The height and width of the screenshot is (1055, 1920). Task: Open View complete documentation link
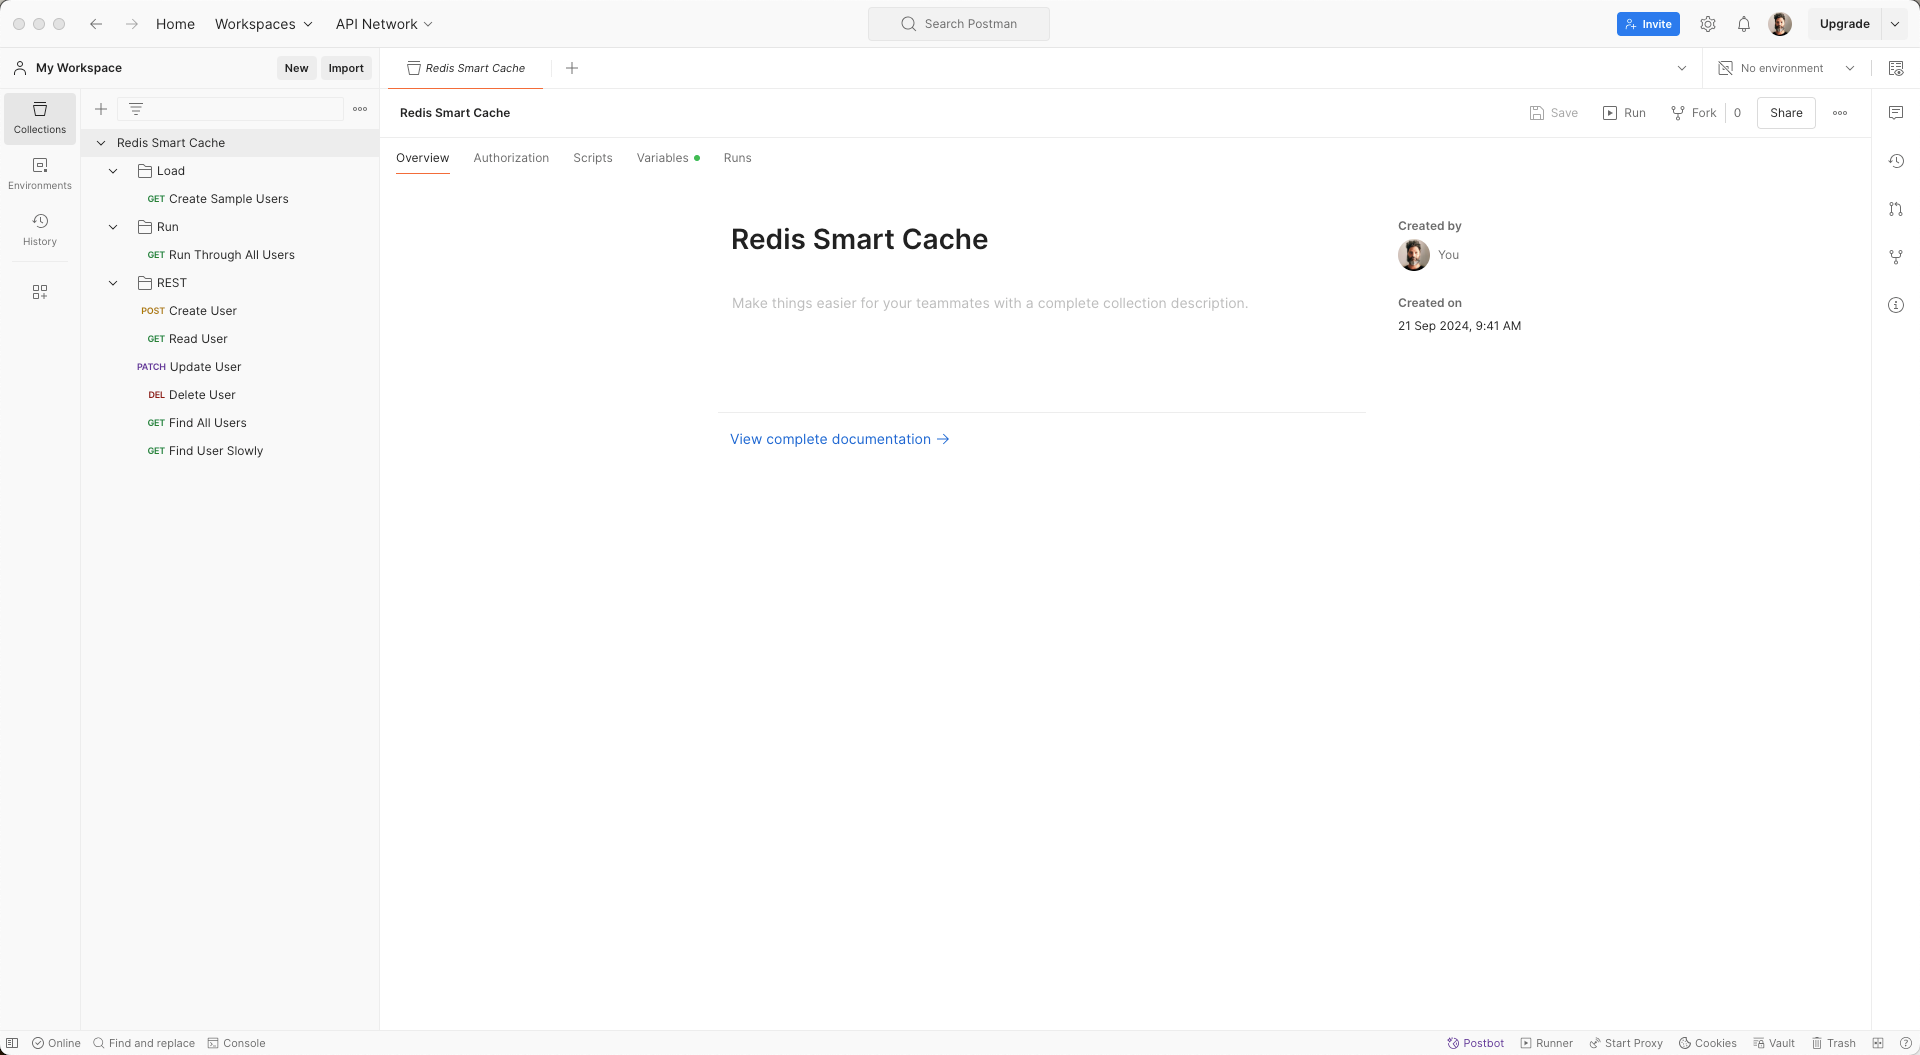[x=839, y=439]
